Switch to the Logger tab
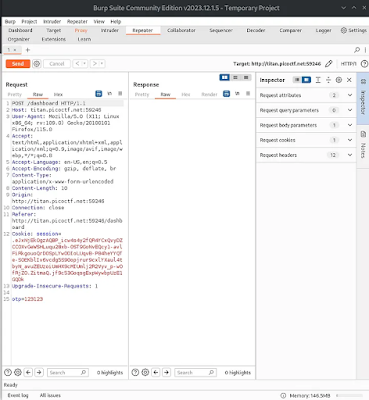The width and height of the screenshot is (369, 400). pyautogui.click(x=323, y=30)
